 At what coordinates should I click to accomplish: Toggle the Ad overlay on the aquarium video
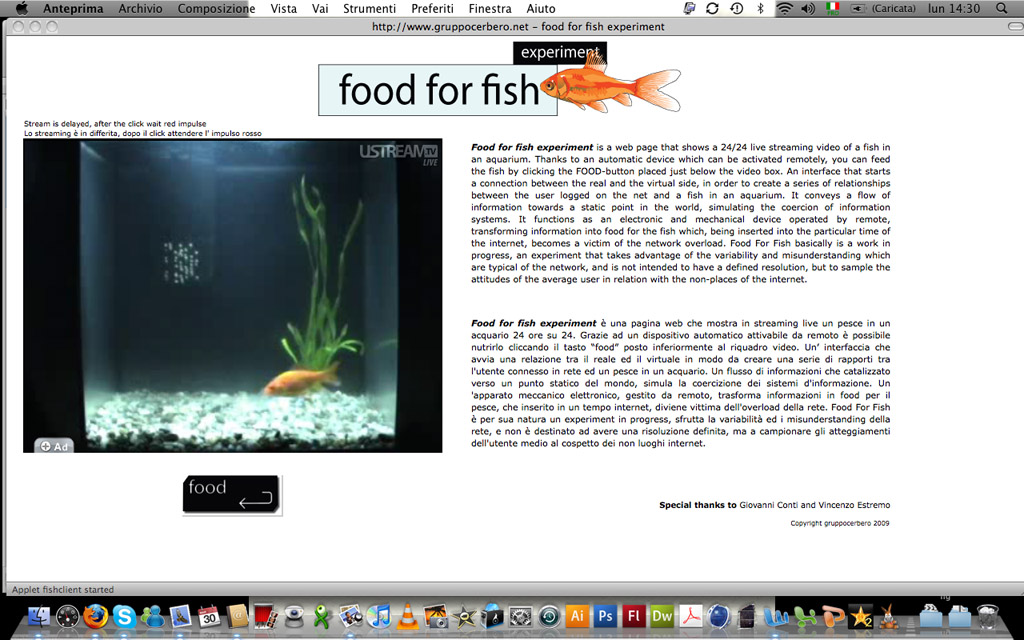(52, 447)
